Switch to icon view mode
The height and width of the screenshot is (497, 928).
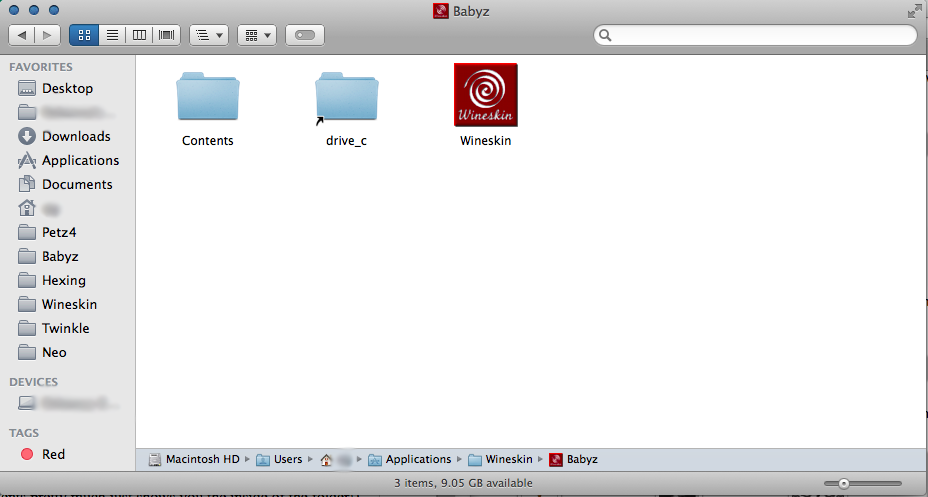tap(84, 35)
